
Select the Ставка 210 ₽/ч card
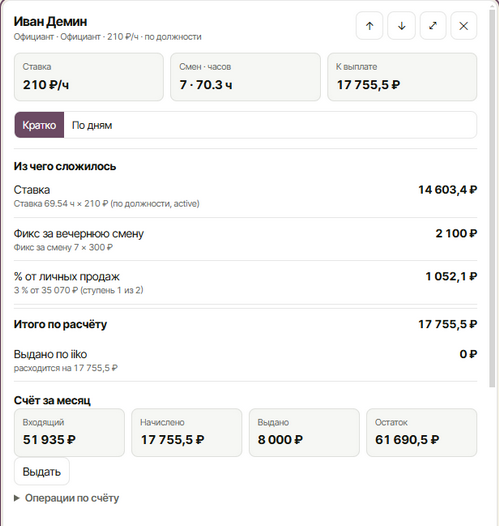tap(89, 77)
